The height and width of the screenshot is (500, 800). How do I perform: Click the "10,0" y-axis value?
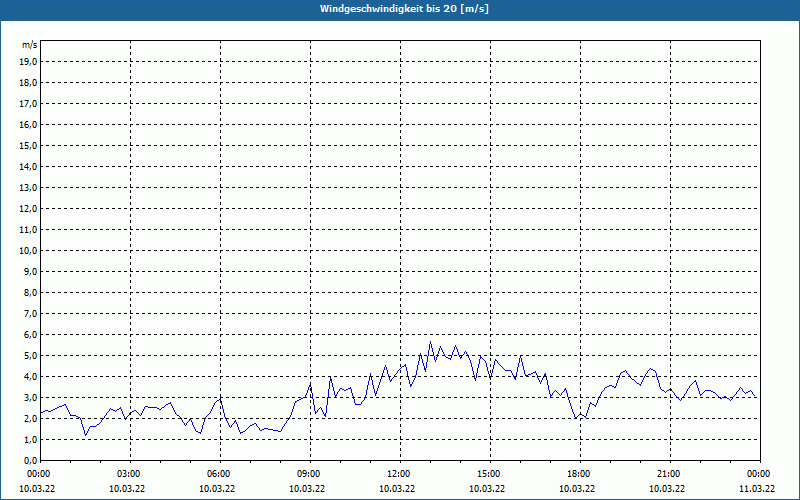[29, 251]
